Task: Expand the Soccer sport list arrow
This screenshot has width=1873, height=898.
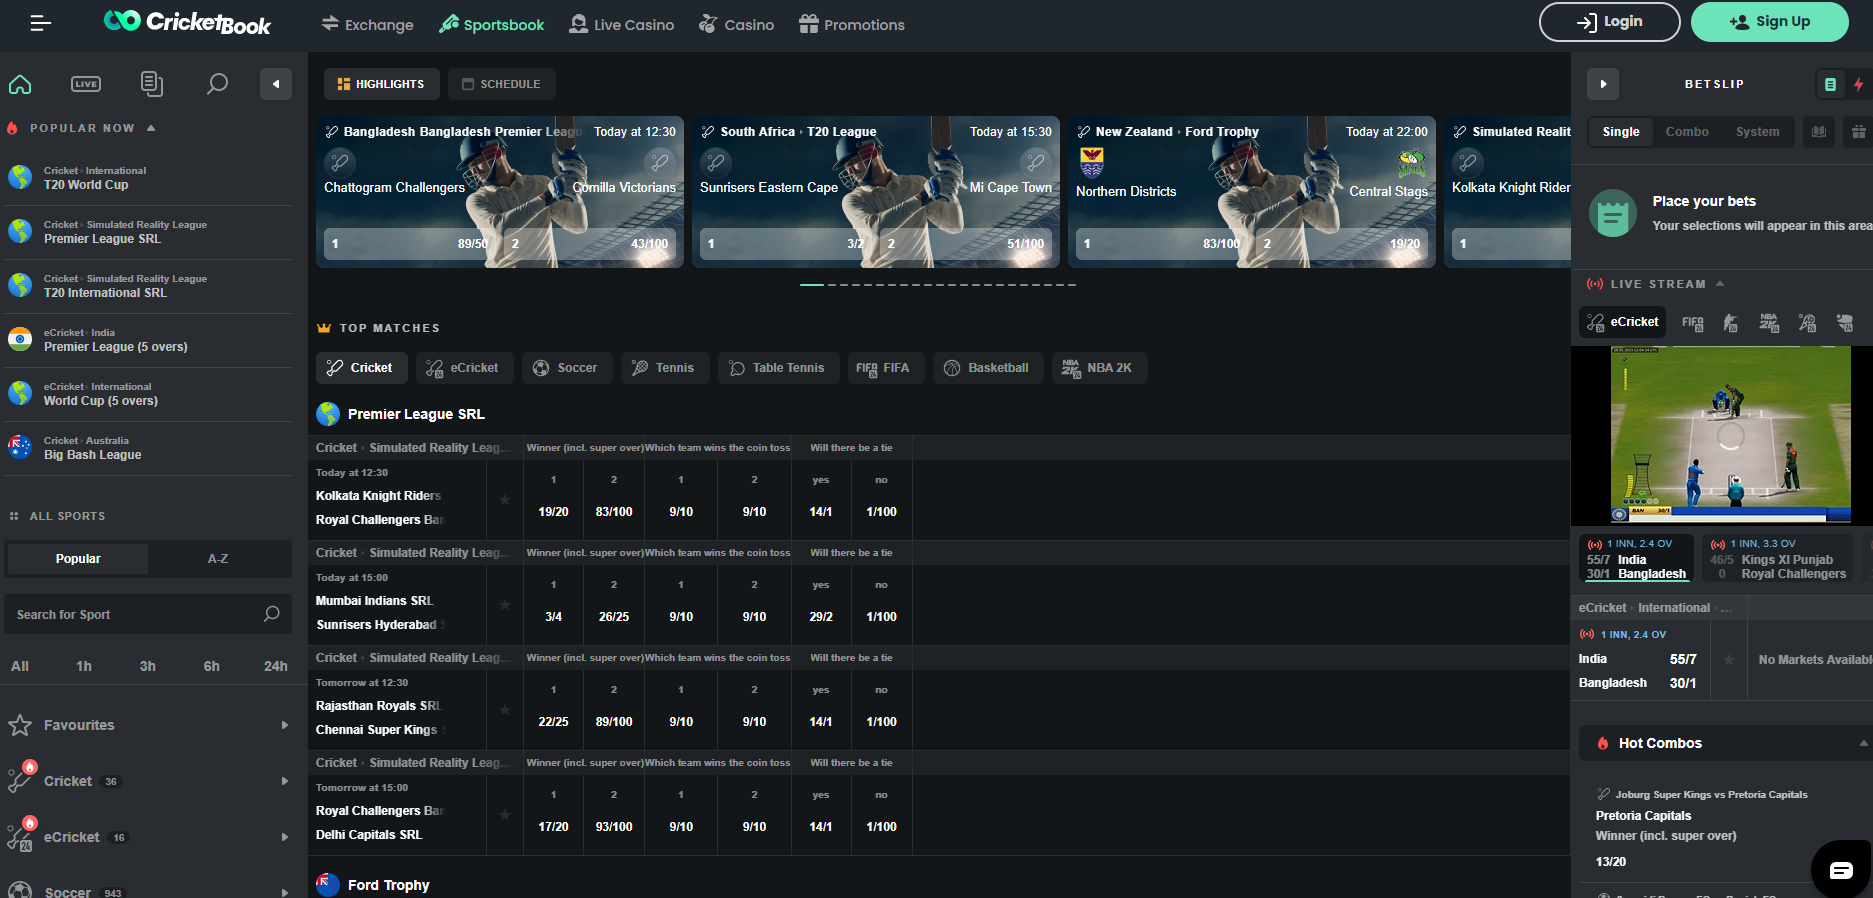Action: (285, 892)
